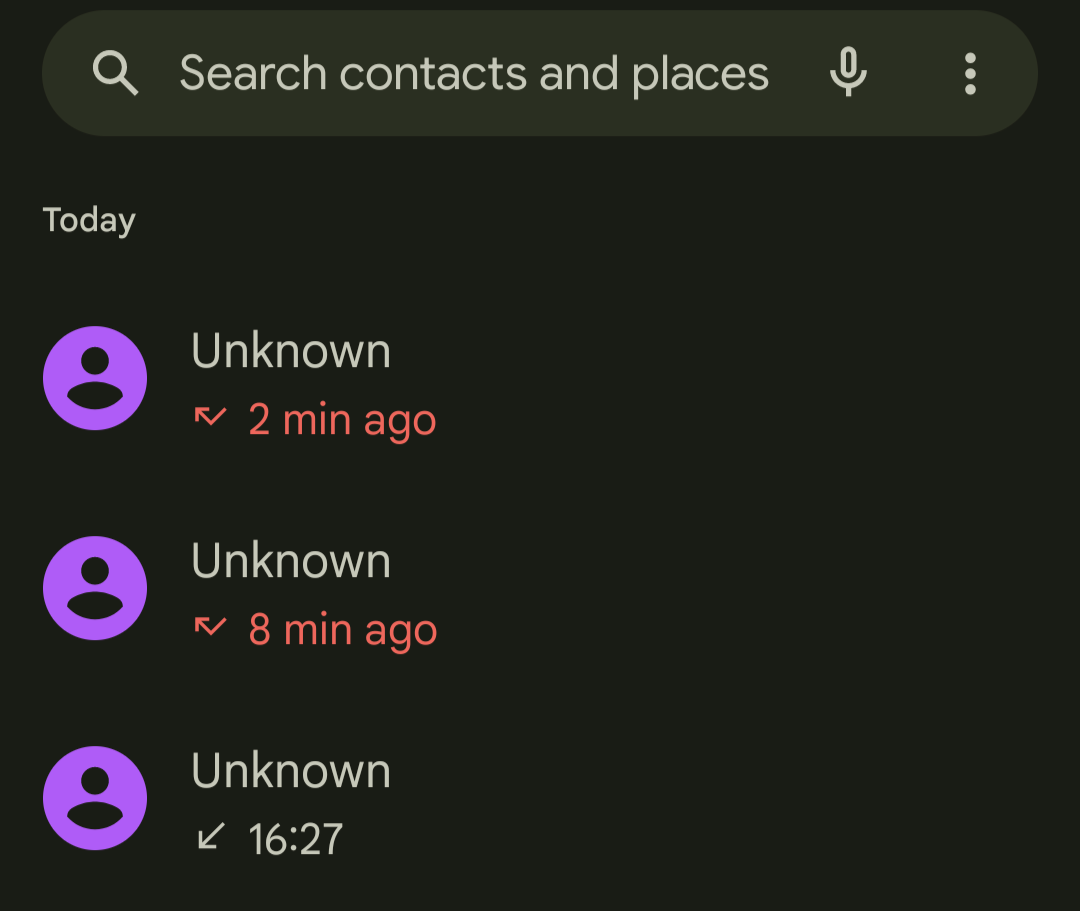1080x911 pixels.
Task: Select the 16:27 call timestamp
Action: pyautogui.click(x=295, y=839)
